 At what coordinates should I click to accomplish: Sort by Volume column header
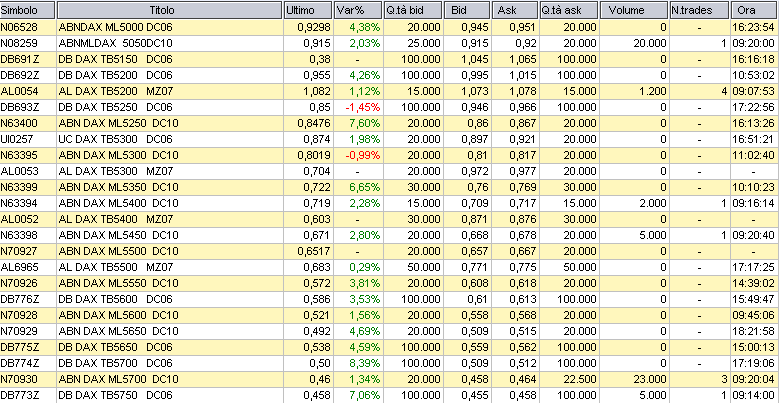tap(634, 10)
